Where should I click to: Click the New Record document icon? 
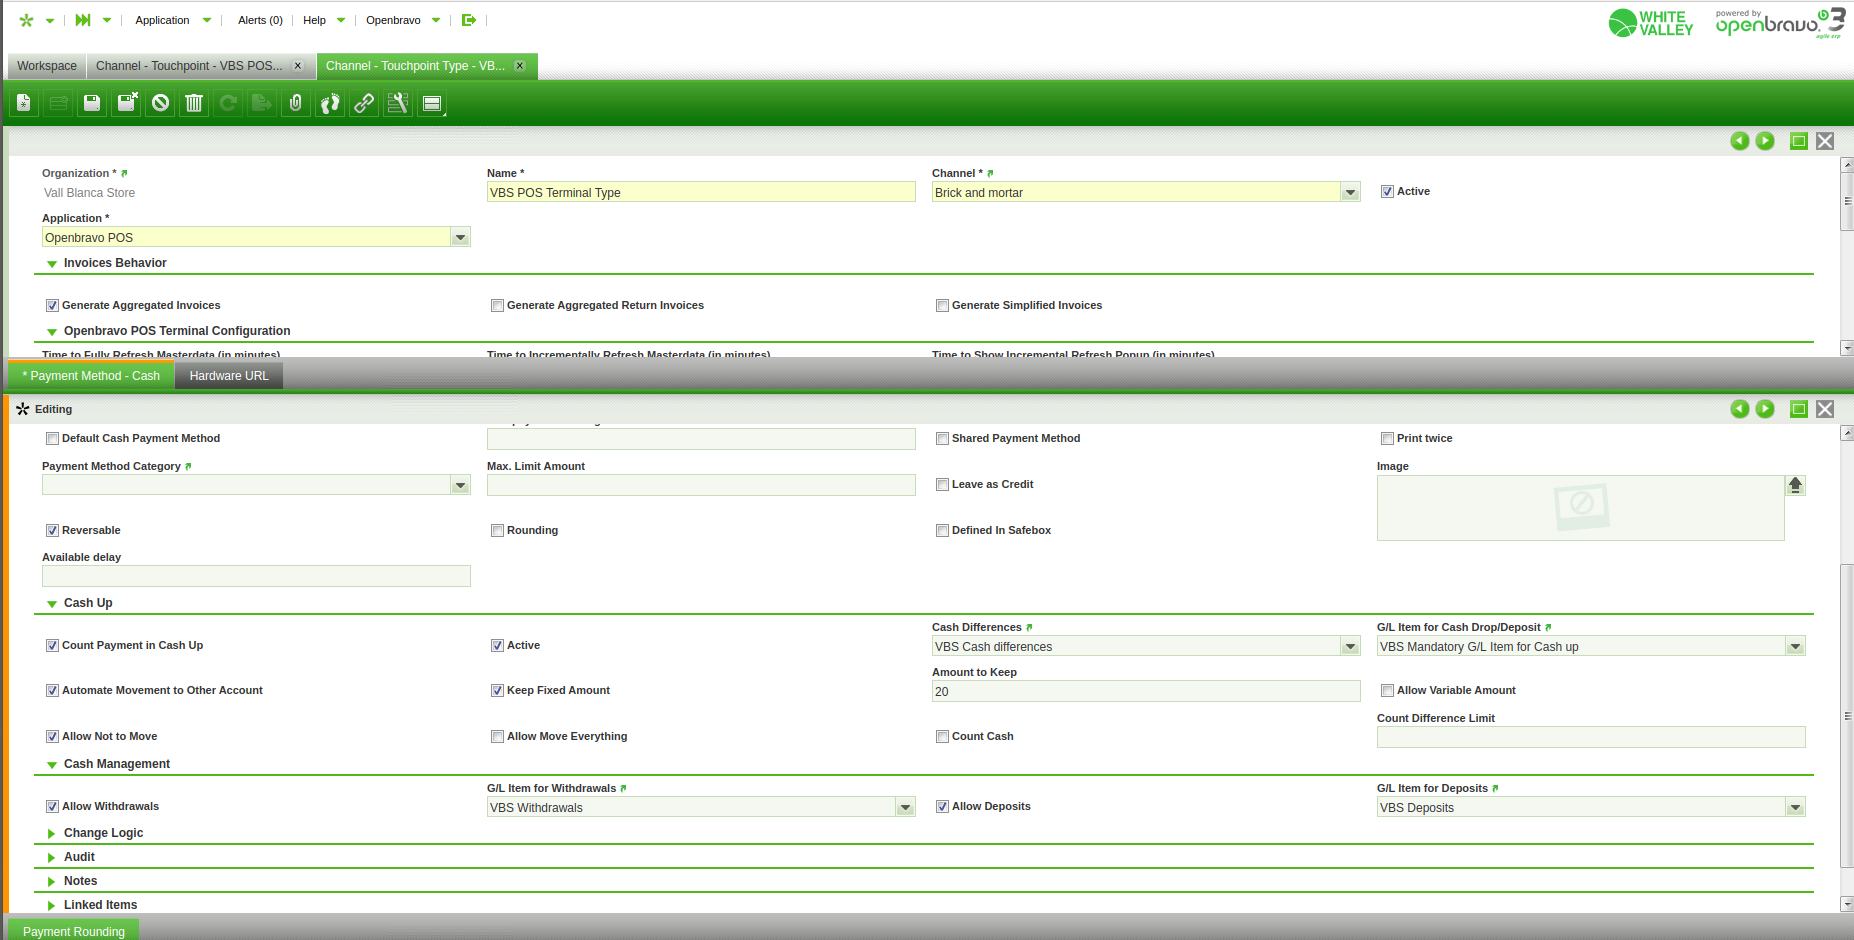[x=24, y=103]
